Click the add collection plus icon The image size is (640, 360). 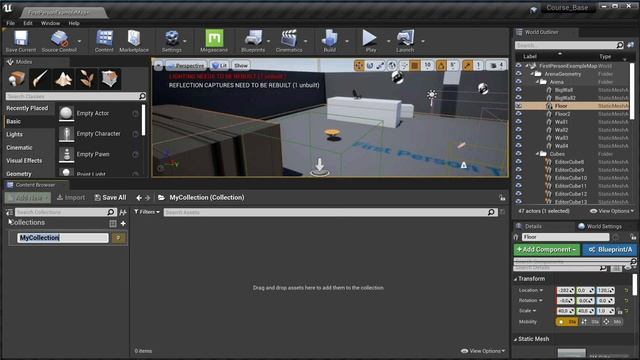pos(123,223)
